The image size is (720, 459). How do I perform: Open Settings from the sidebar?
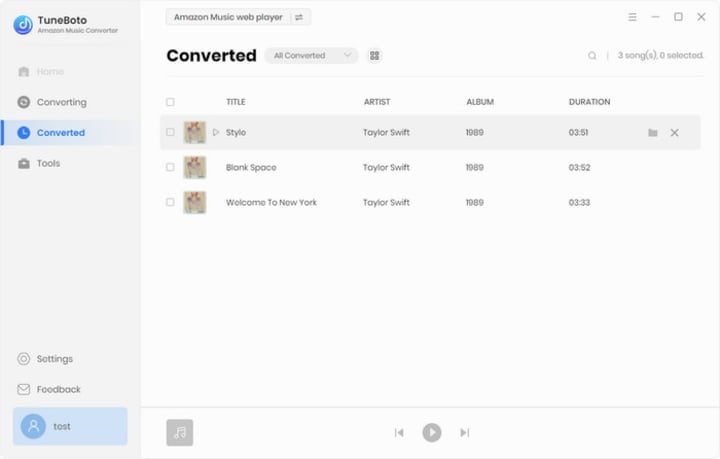click(x=45, y=358)
